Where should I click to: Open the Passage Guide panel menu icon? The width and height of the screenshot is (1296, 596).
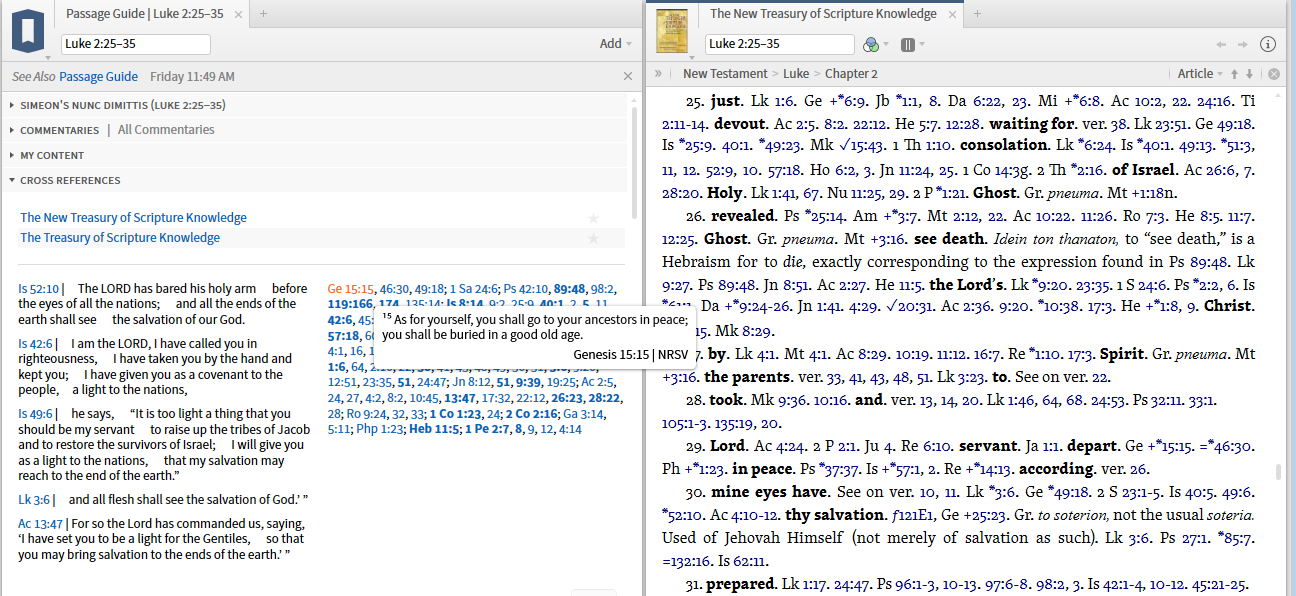[28, 30]
